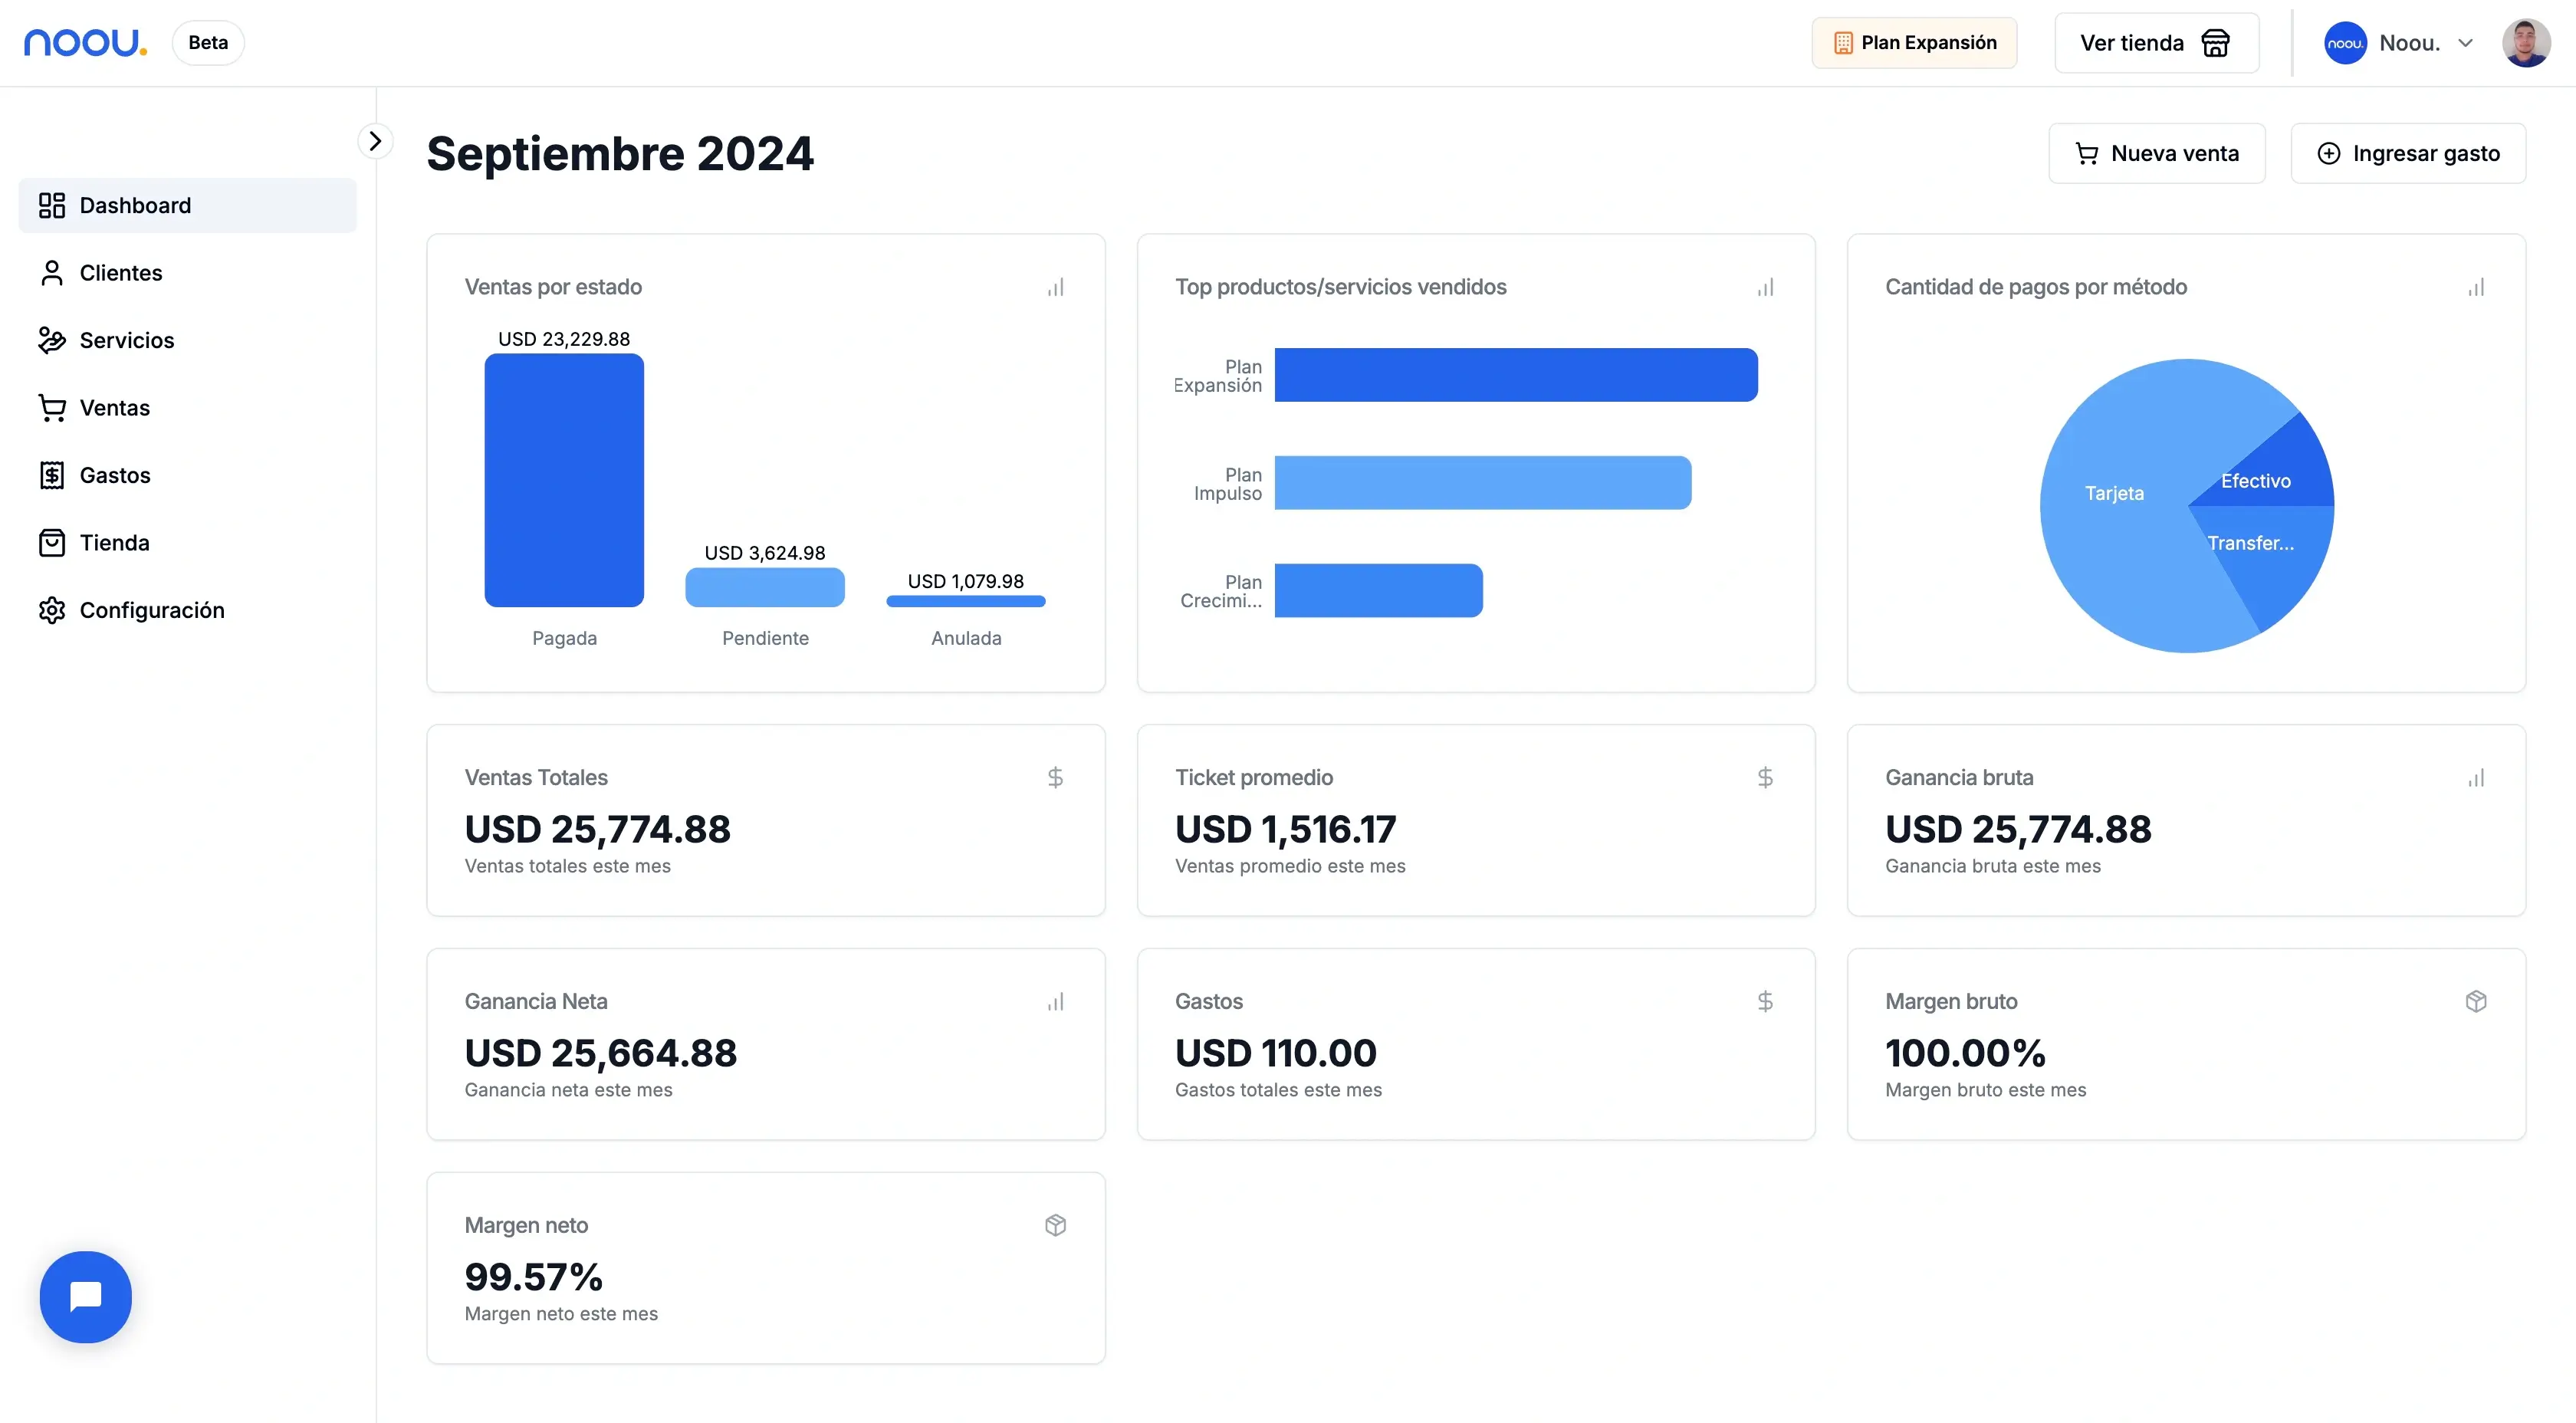Screen dimensions: 2576x1423
Task: Click the store icon next to Ver tienda
Action: [x=2216, y=42]
